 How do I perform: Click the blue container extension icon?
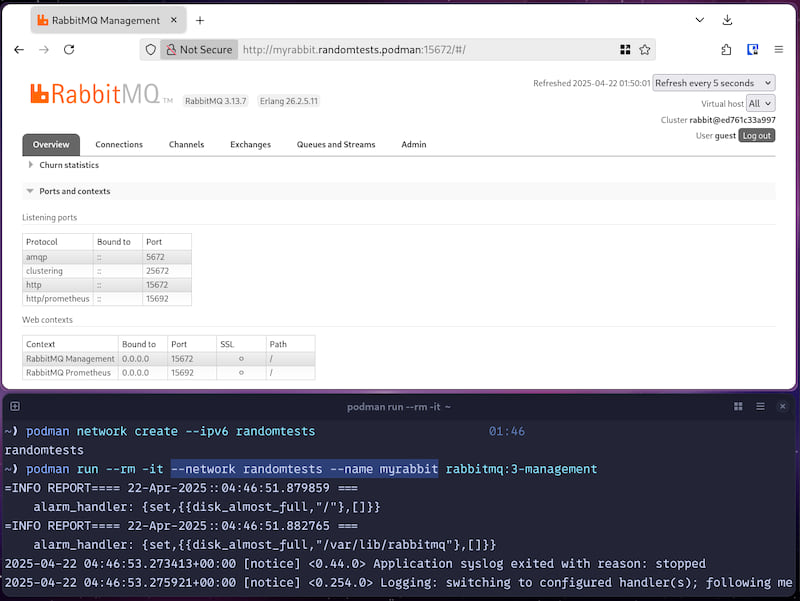coord(753,49)
